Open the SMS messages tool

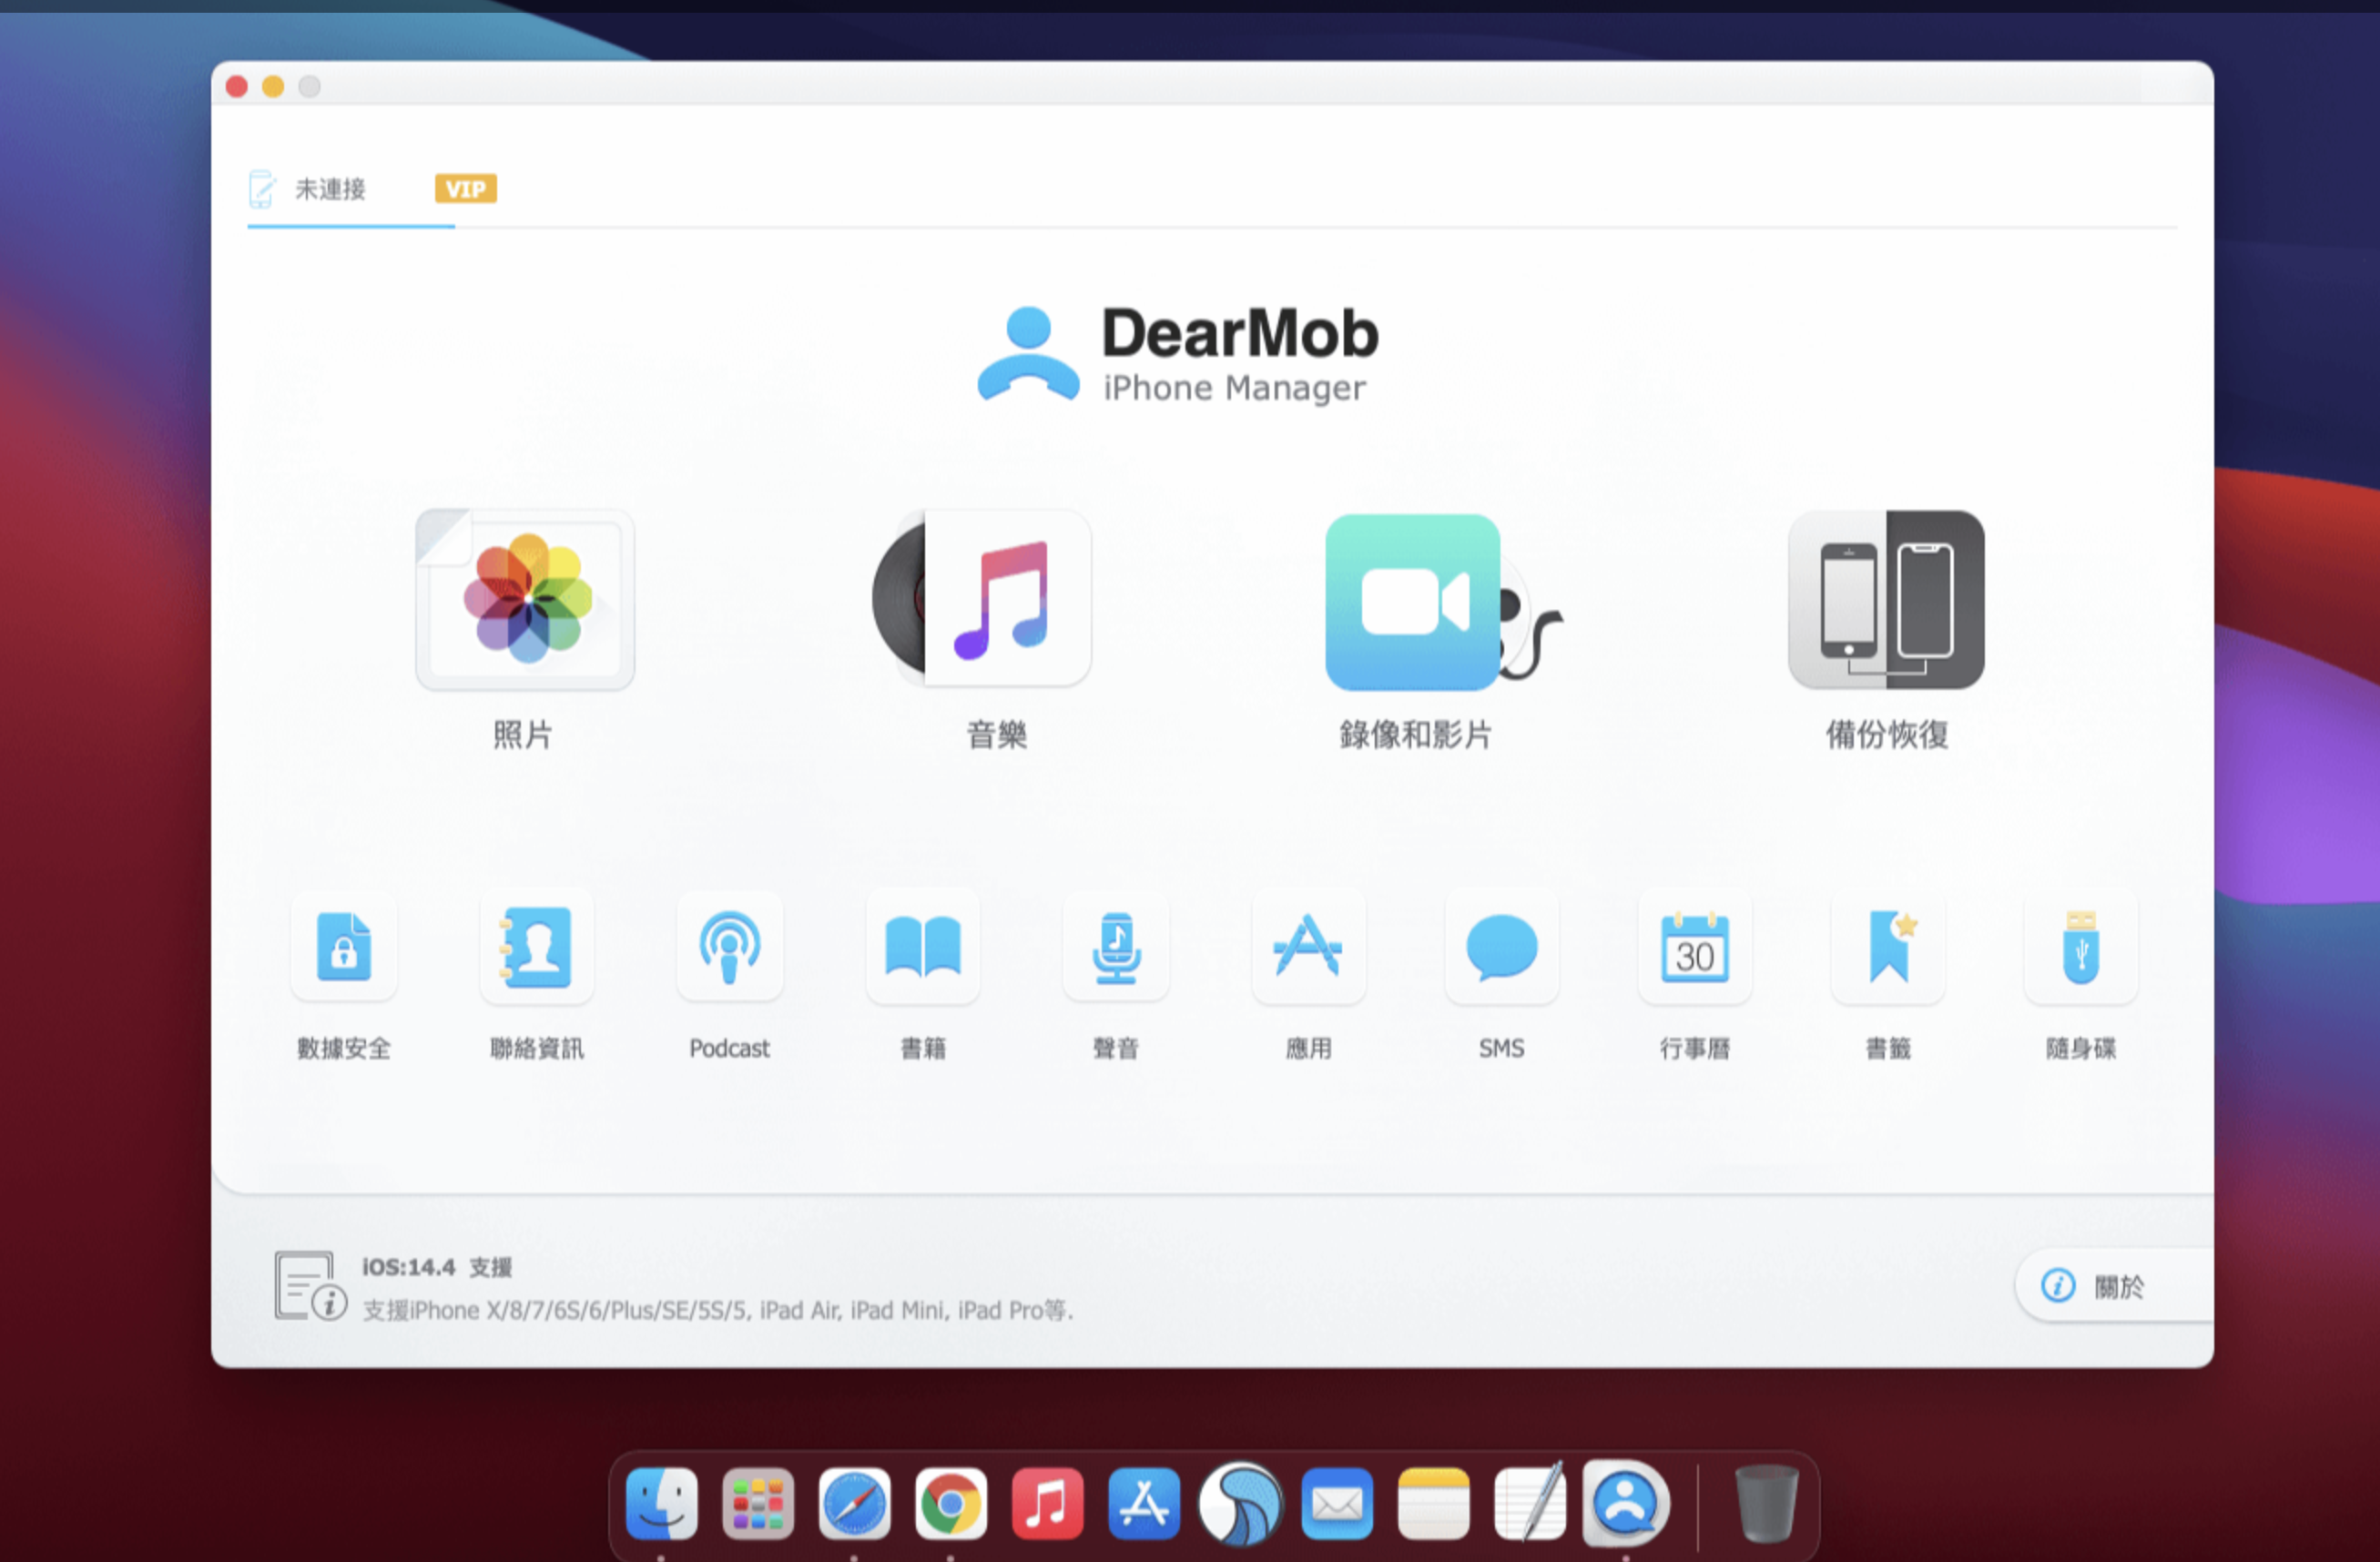(1502, 946)
